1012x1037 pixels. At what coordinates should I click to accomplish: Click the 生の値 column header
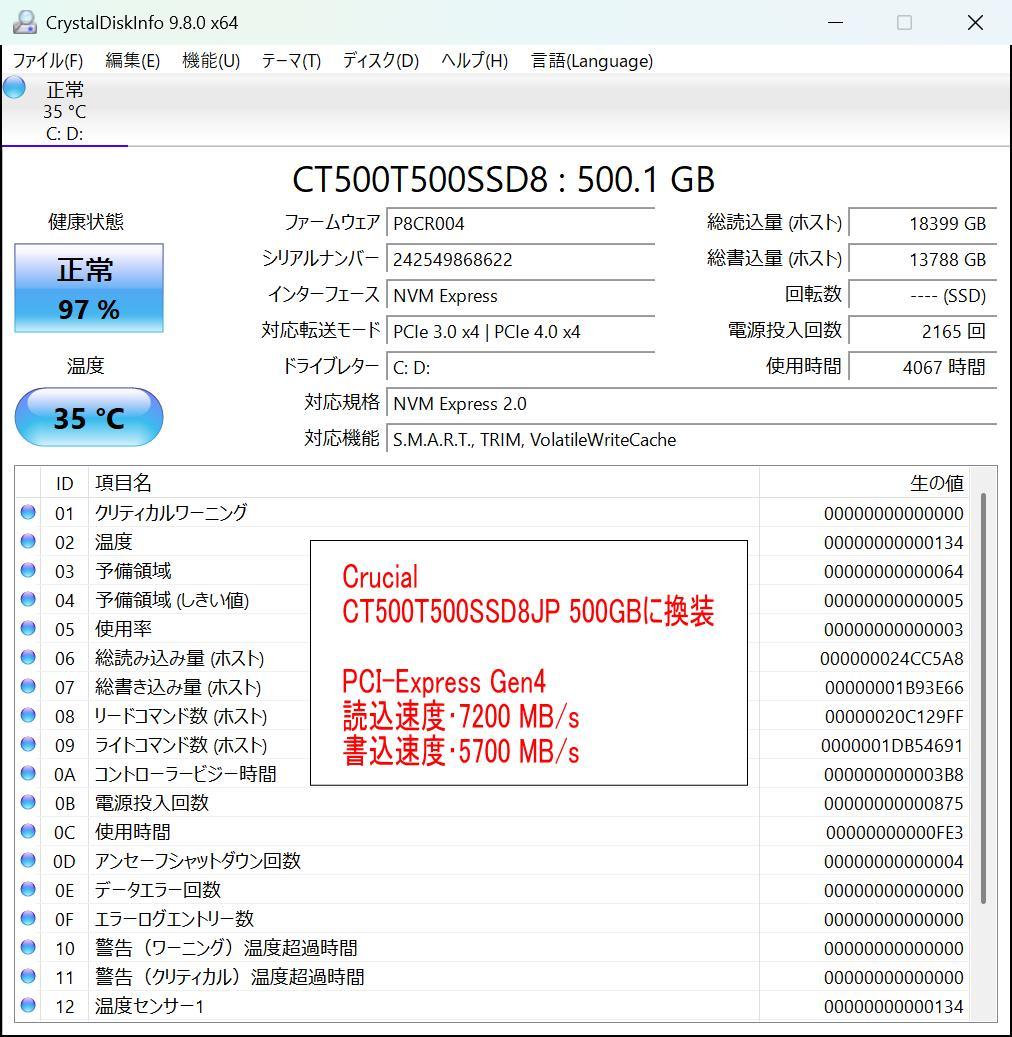point(864,483)
